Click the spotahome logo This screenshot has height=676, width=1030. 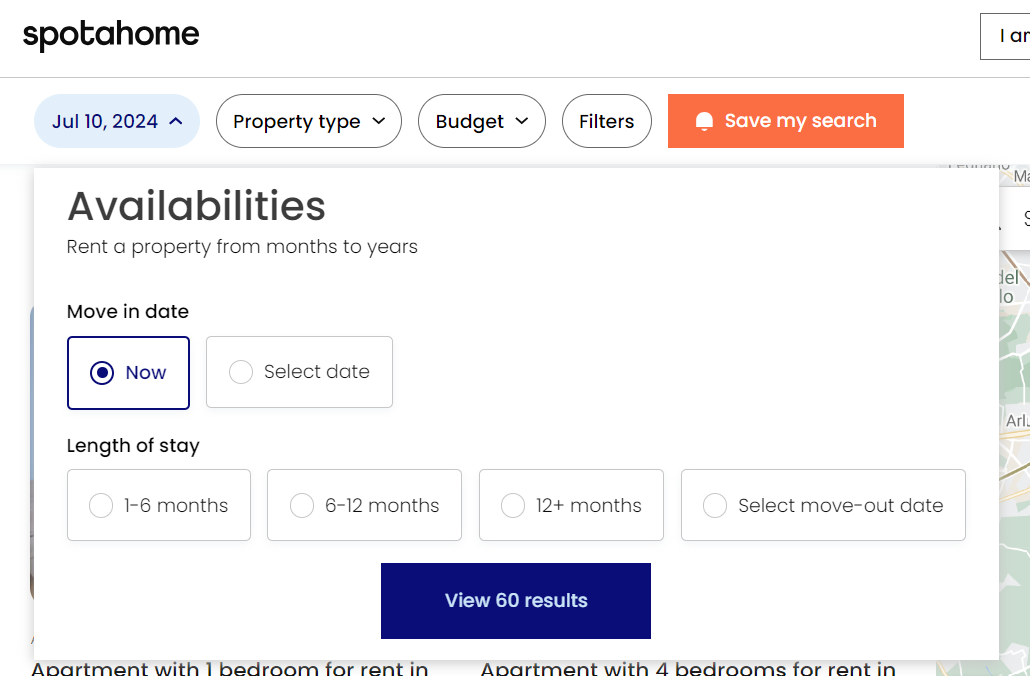click(x=111, y=36)
